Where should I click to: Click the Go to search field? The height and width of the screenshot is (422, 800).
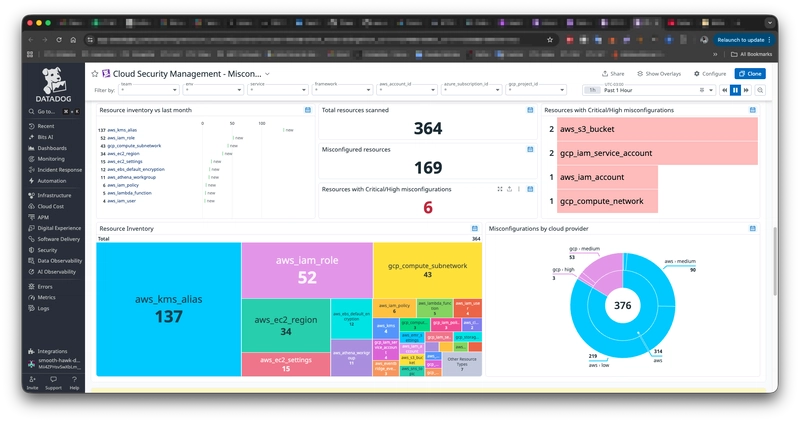[54, 111]
